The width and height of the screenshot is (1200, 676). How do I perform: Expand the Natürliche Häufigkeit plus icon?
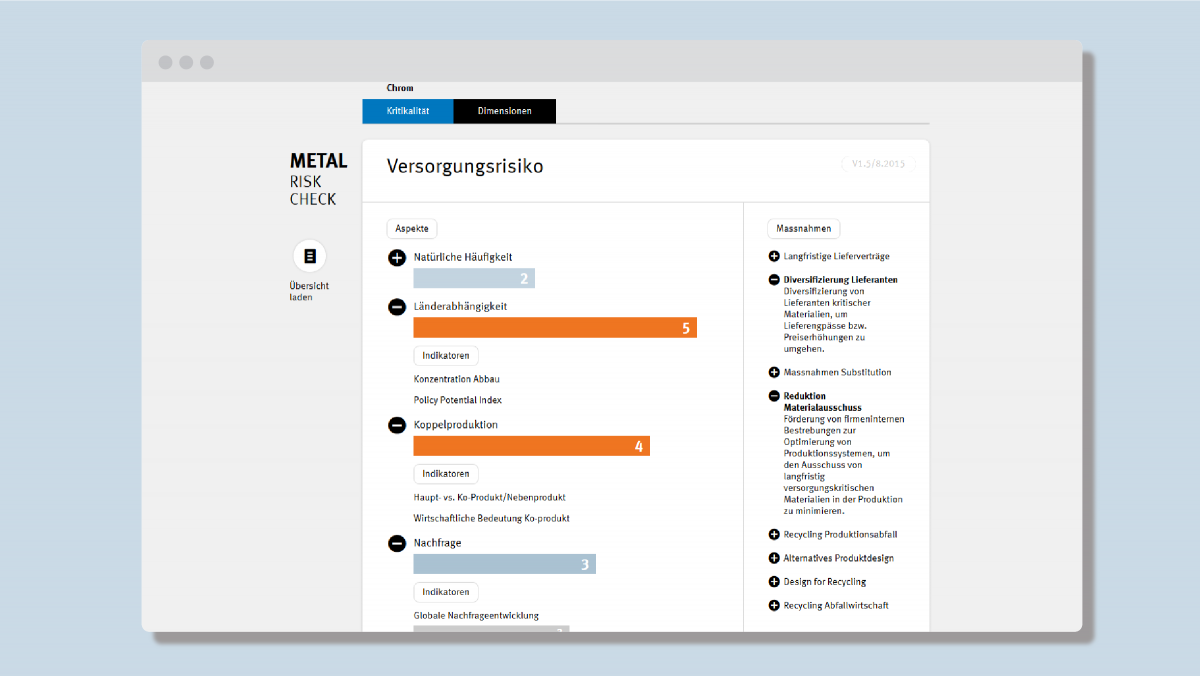[x=397, y=258]
